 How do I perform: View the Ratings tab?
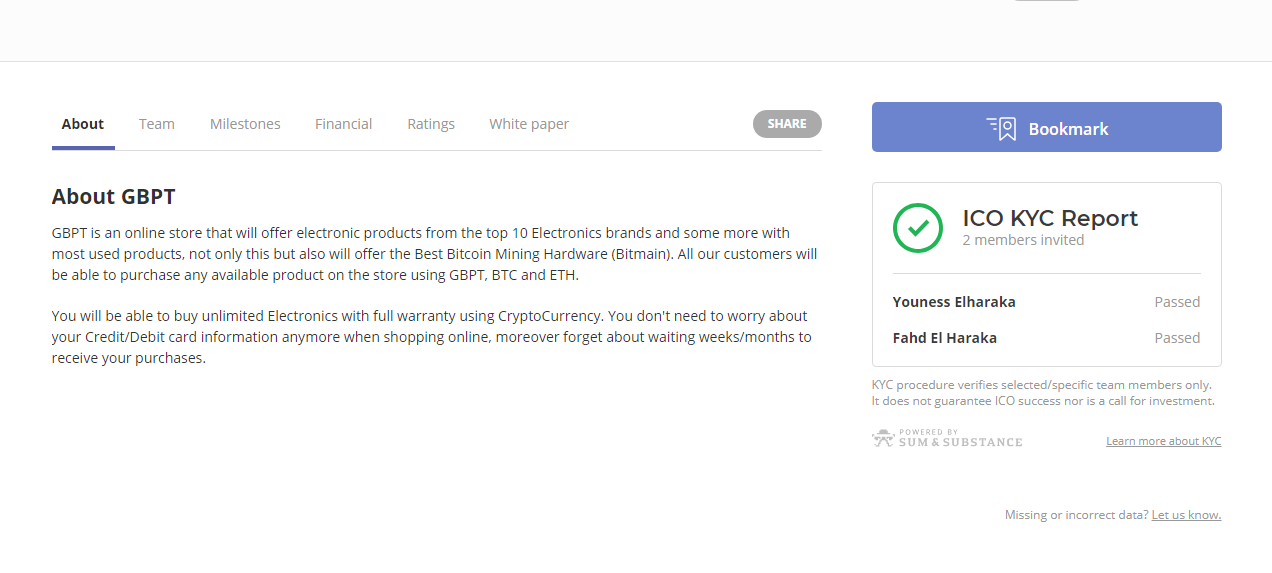(x=431, y=124)
